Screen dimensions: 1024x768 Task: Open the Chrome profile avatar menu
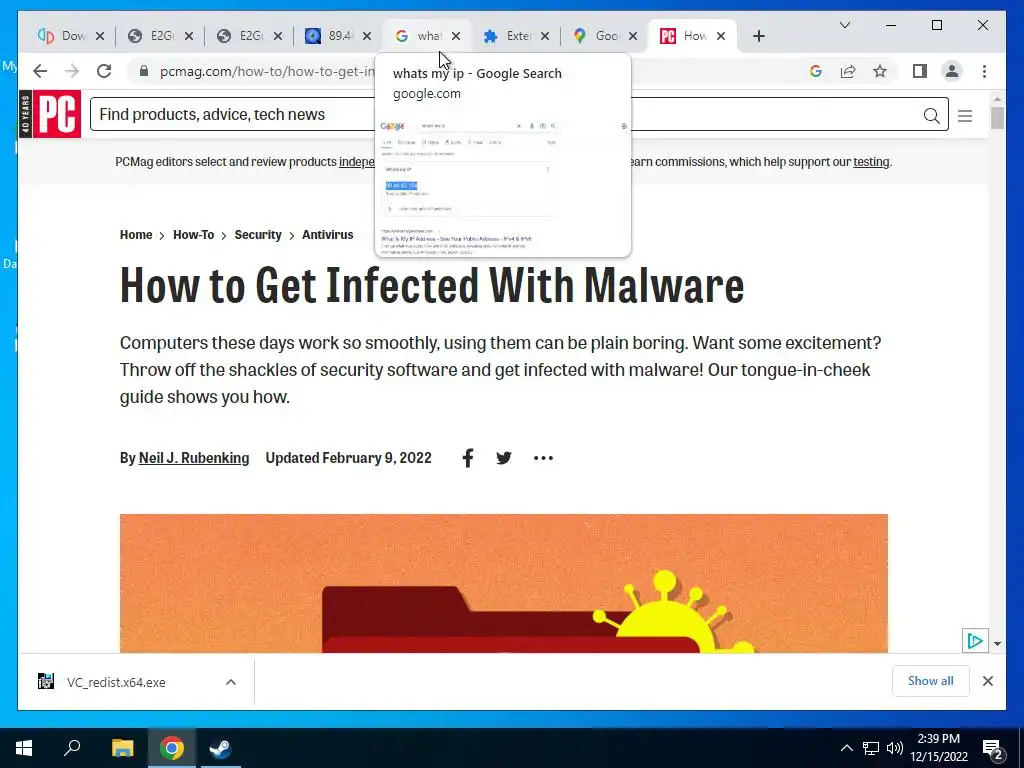pos(952,71)
